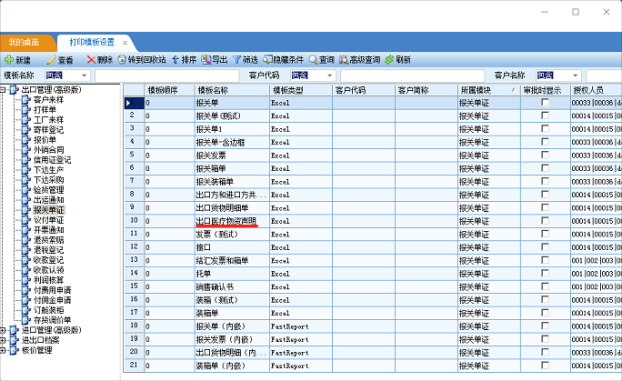Click the pencil 查看 icon
Screen dimensions: 622x381
pyautogui.click(x=51, y=60)
